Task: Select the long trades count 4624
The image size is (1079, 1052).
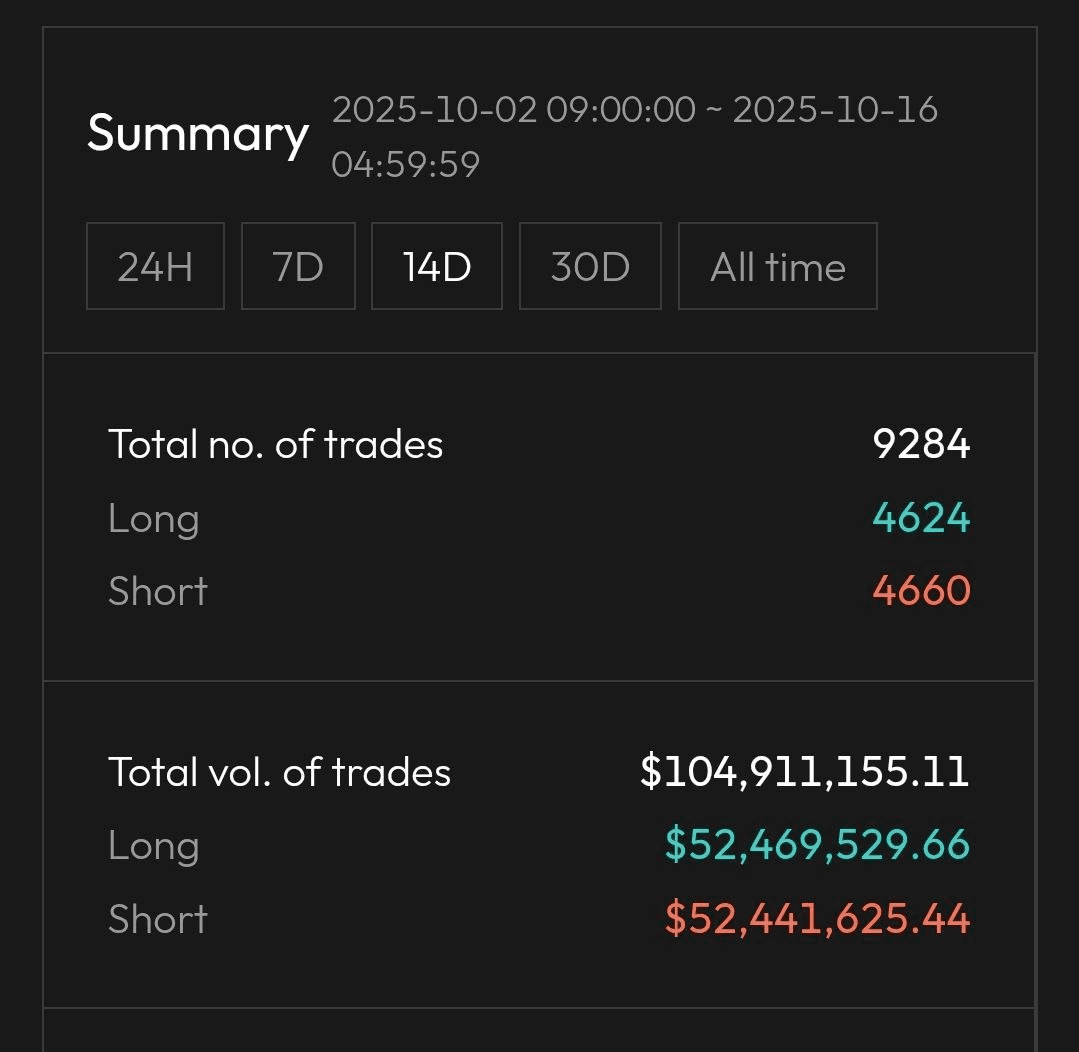Action: 921,518
